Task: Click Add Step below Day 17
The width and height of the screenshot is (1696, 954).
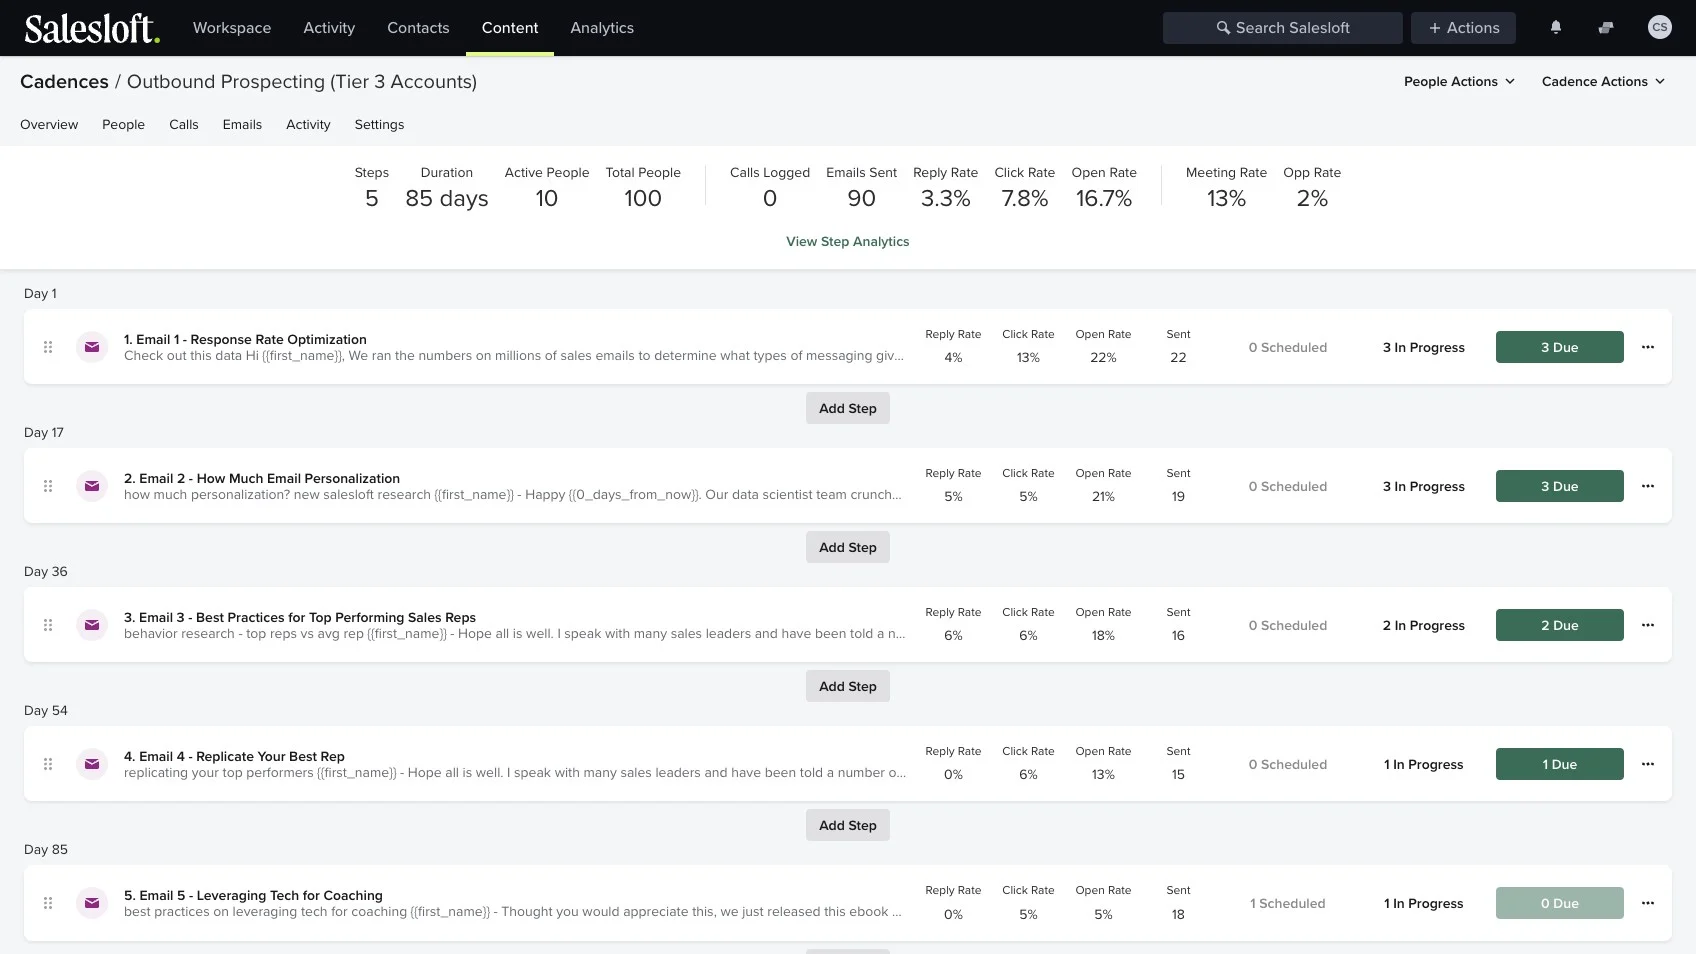Action: pyautogui.click(x=848, y=547)
